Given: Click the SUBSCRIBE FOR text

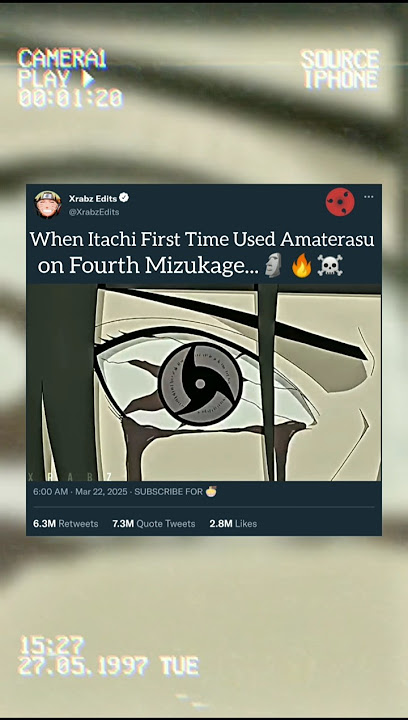Looking at the screenshot, I should [168, 492].
